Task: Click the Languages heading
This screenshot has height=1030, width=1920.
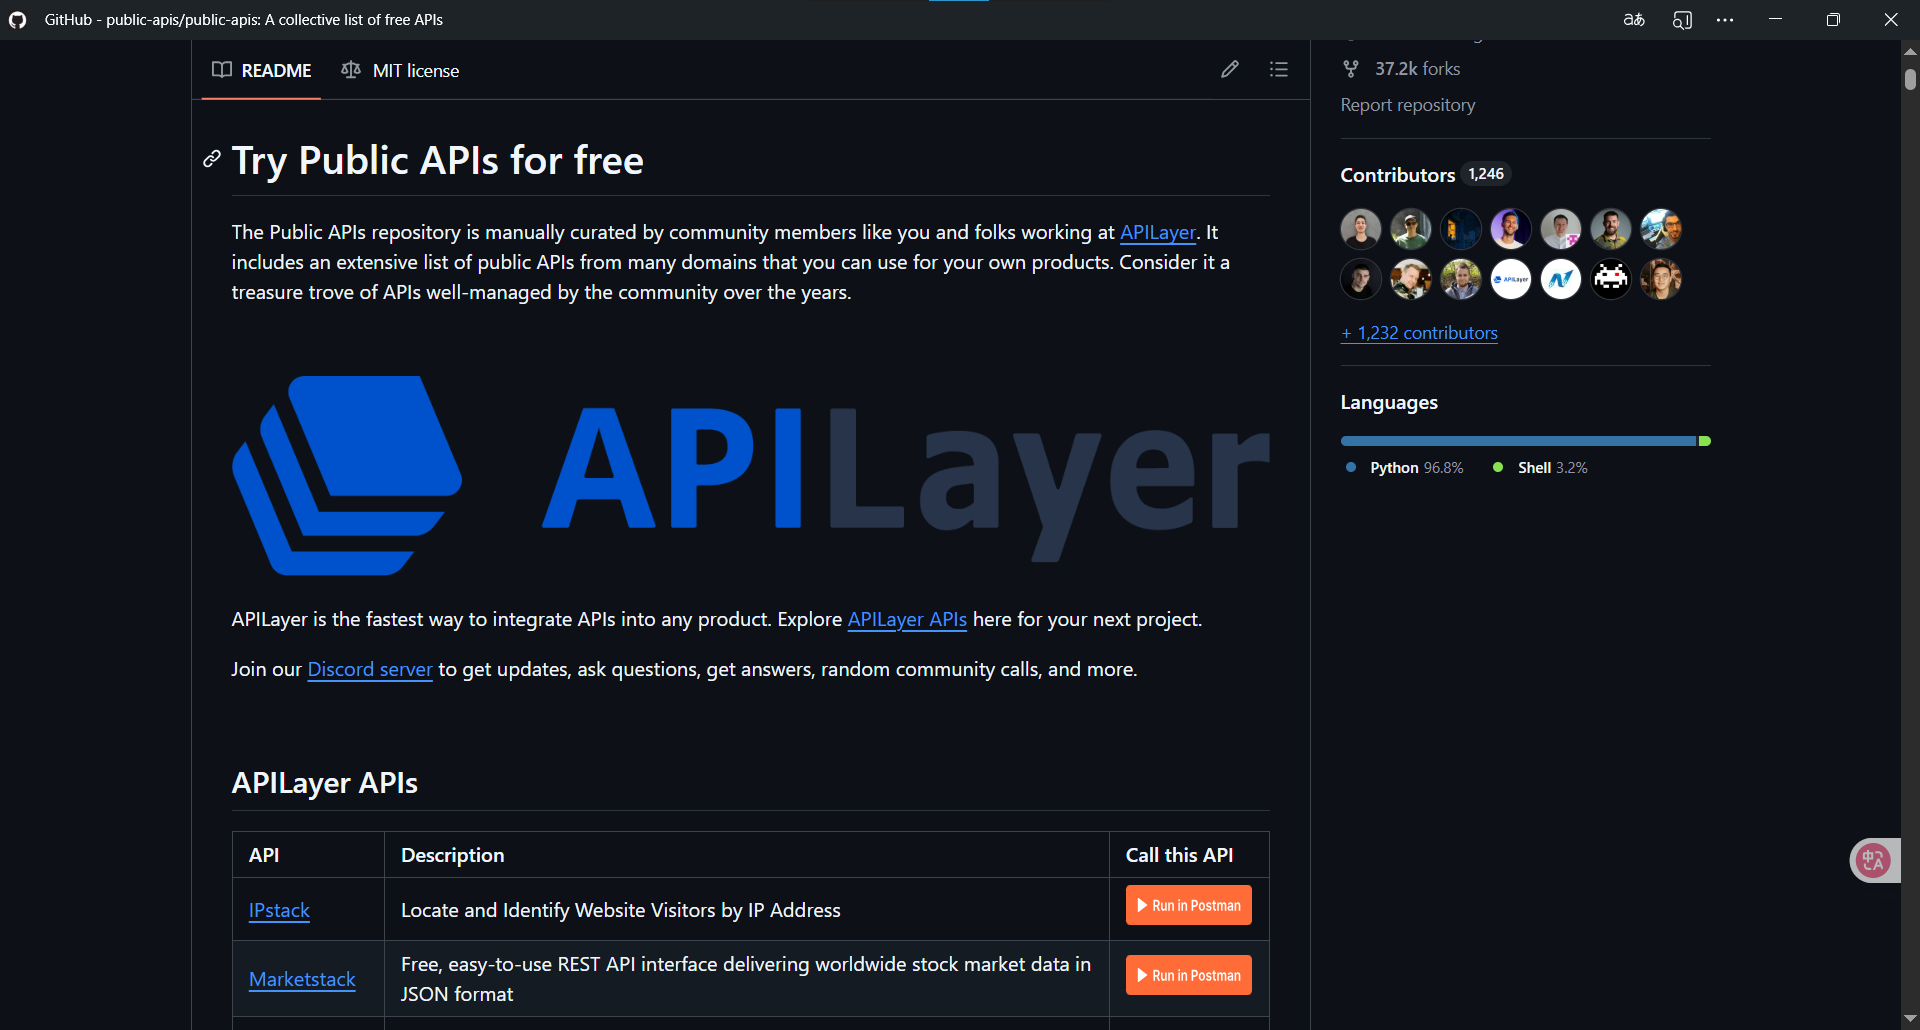Action: coord(1389,402)
